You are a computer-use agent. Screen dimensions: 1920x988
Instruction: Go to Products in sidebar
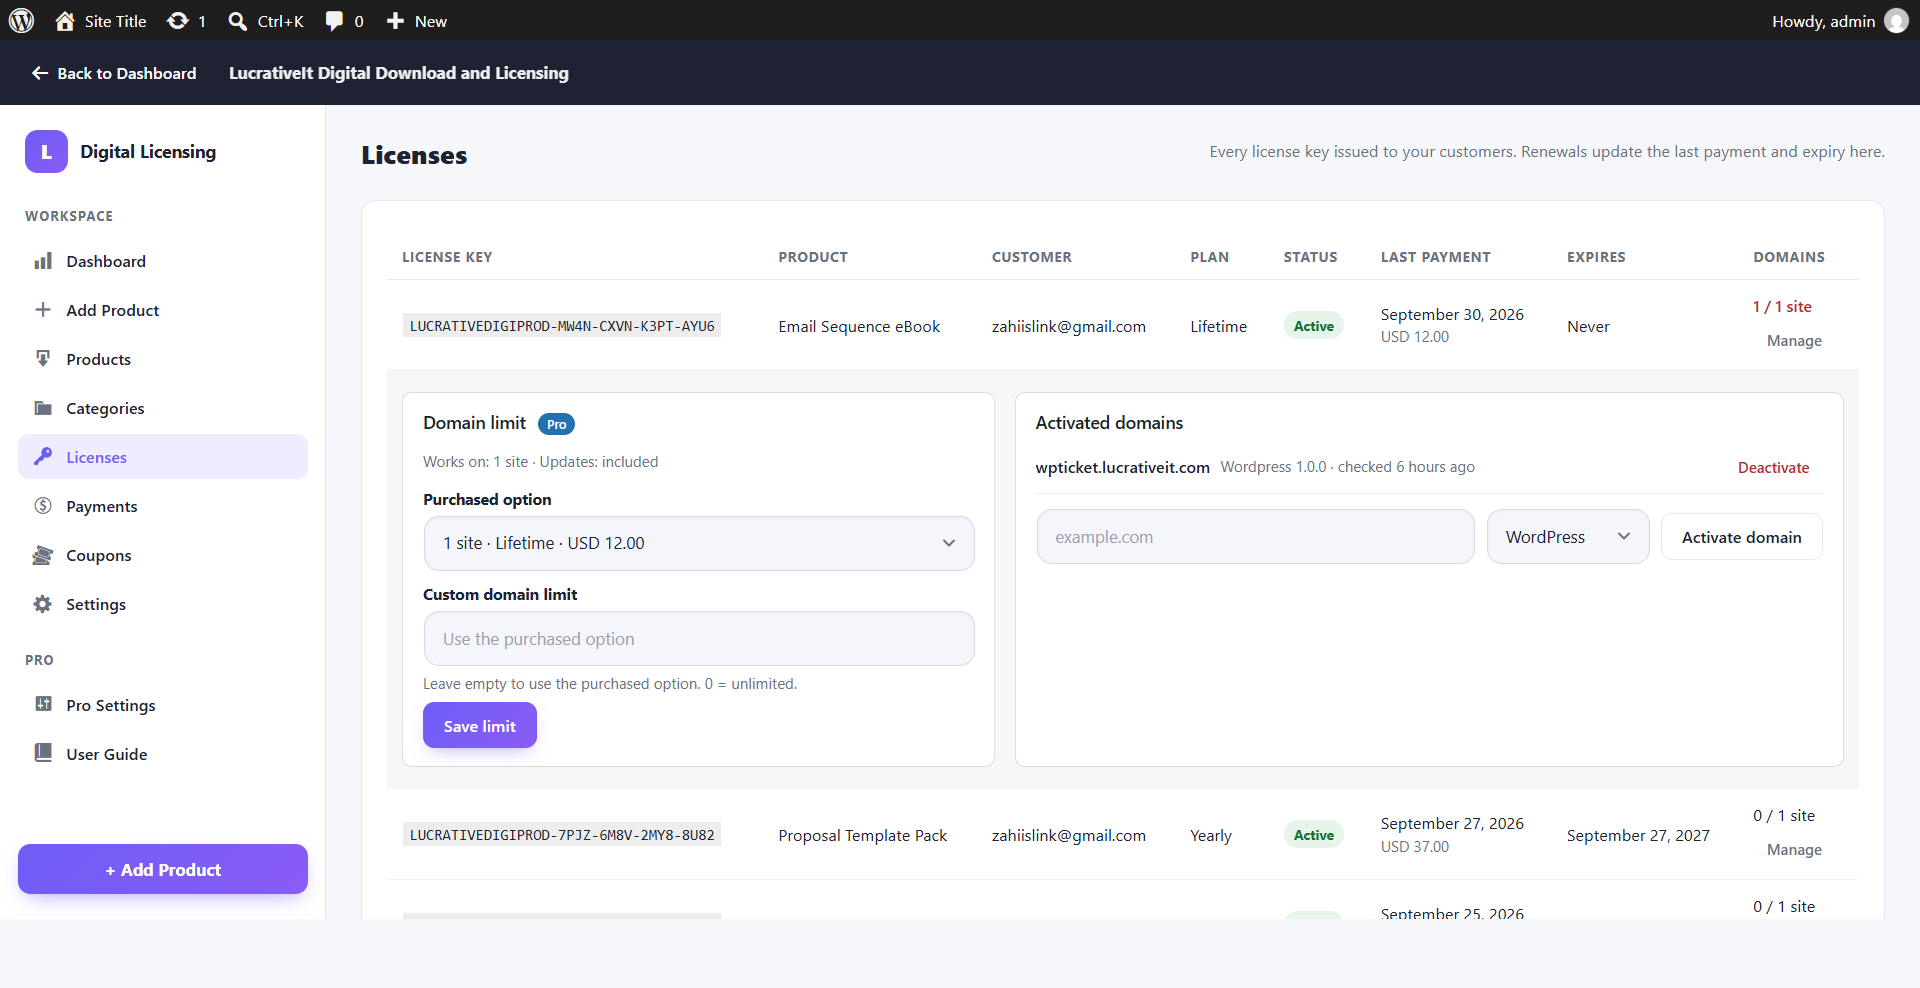(x=163, y=359)
